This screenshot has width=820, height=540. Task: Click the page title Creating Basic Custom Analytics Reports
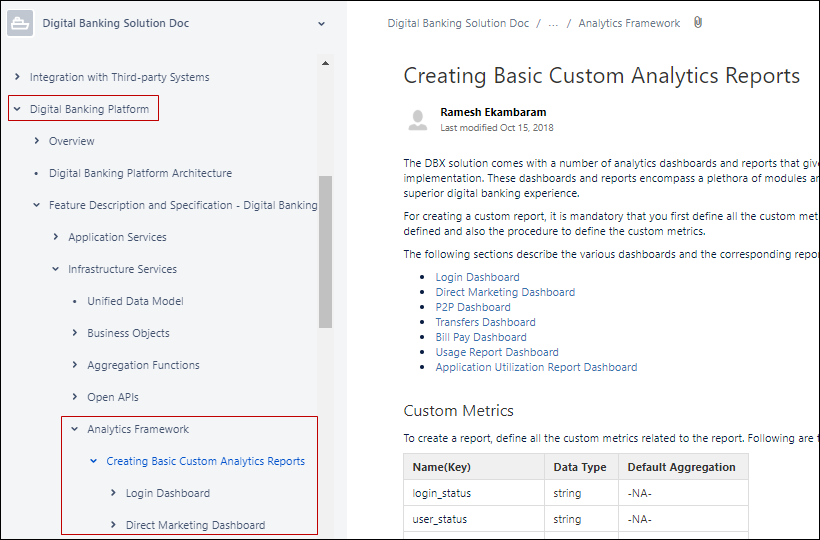tap(601, 76)
